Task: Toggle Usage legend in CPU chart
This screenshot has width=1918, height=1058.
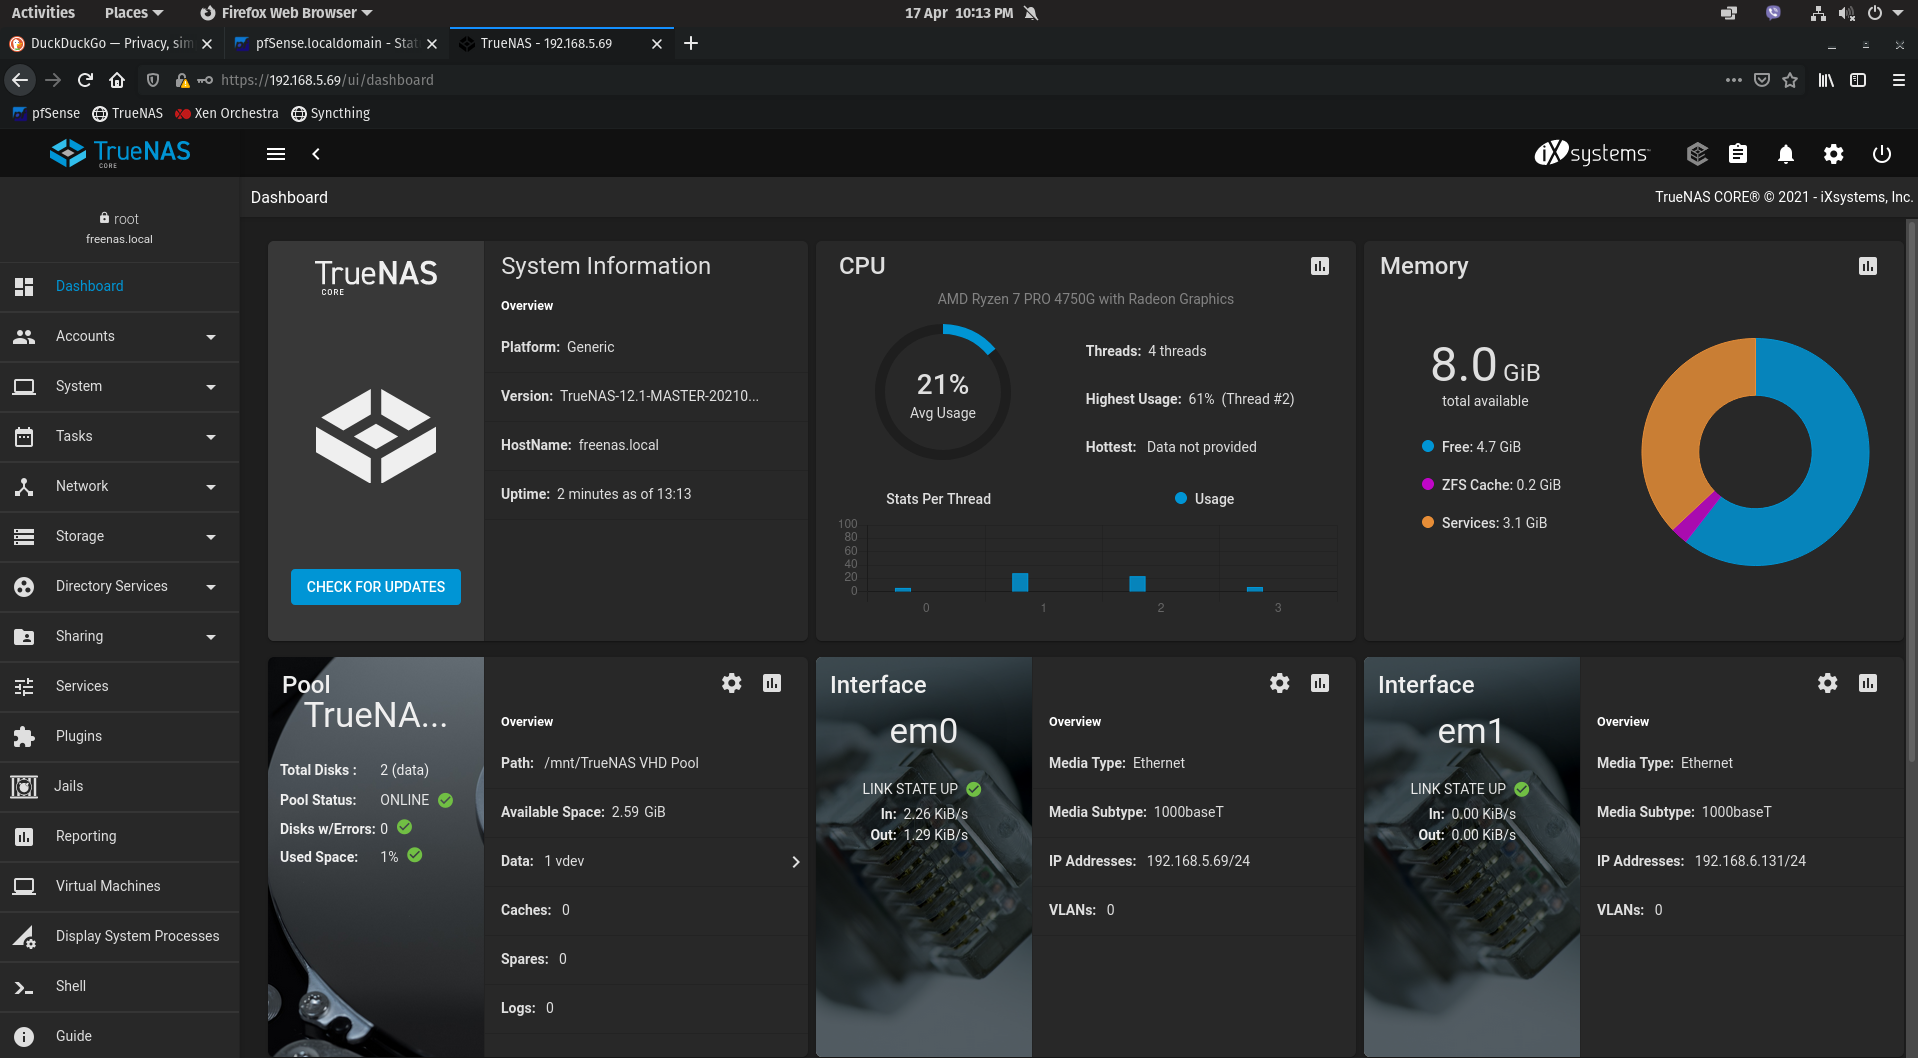Action: point(1204,499)
